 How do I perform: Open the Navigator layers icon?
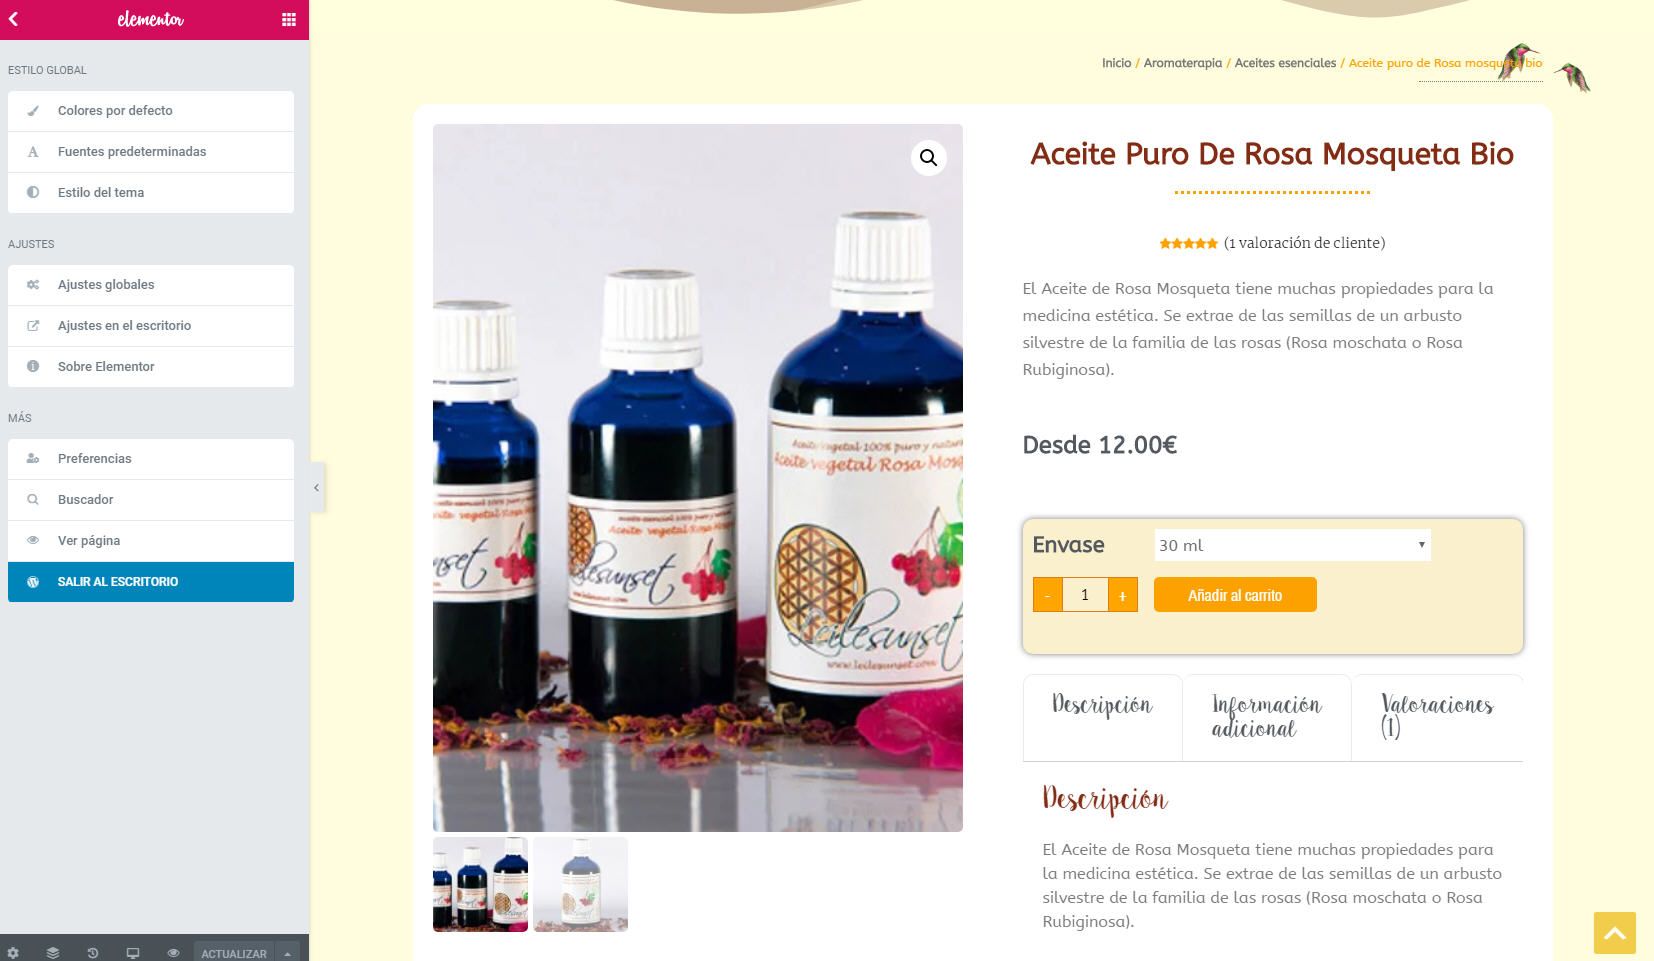coord(53,953)
